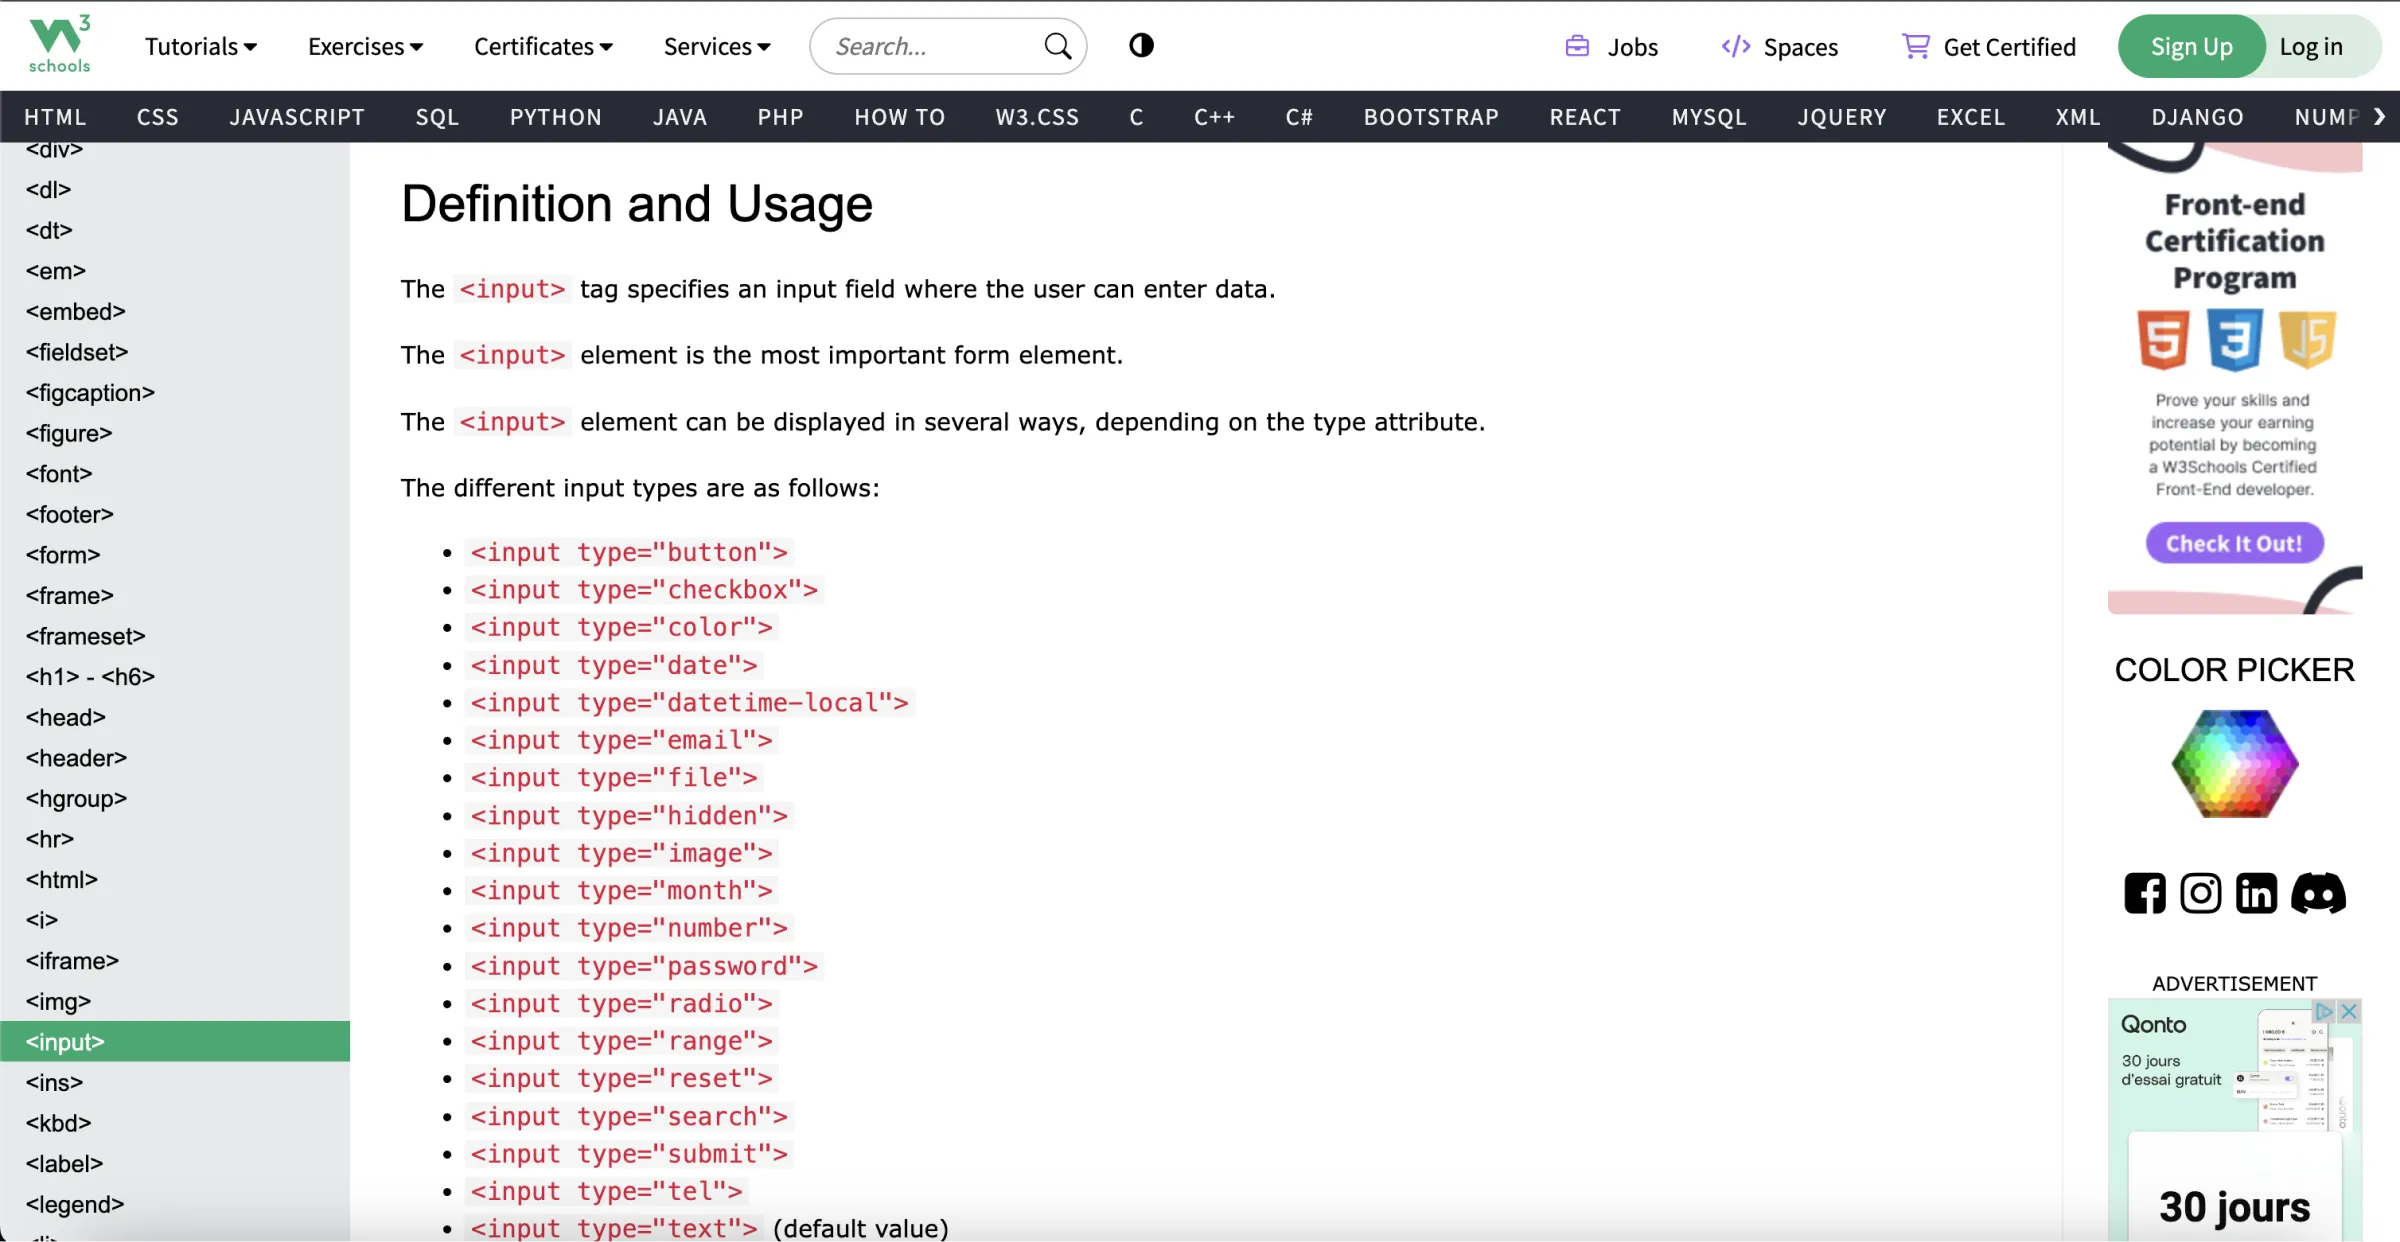Viewport: 2400px width, 1242px height.
Task: Select the JAVASCRIPT tab in nav bar
Action: click(298, 116)
